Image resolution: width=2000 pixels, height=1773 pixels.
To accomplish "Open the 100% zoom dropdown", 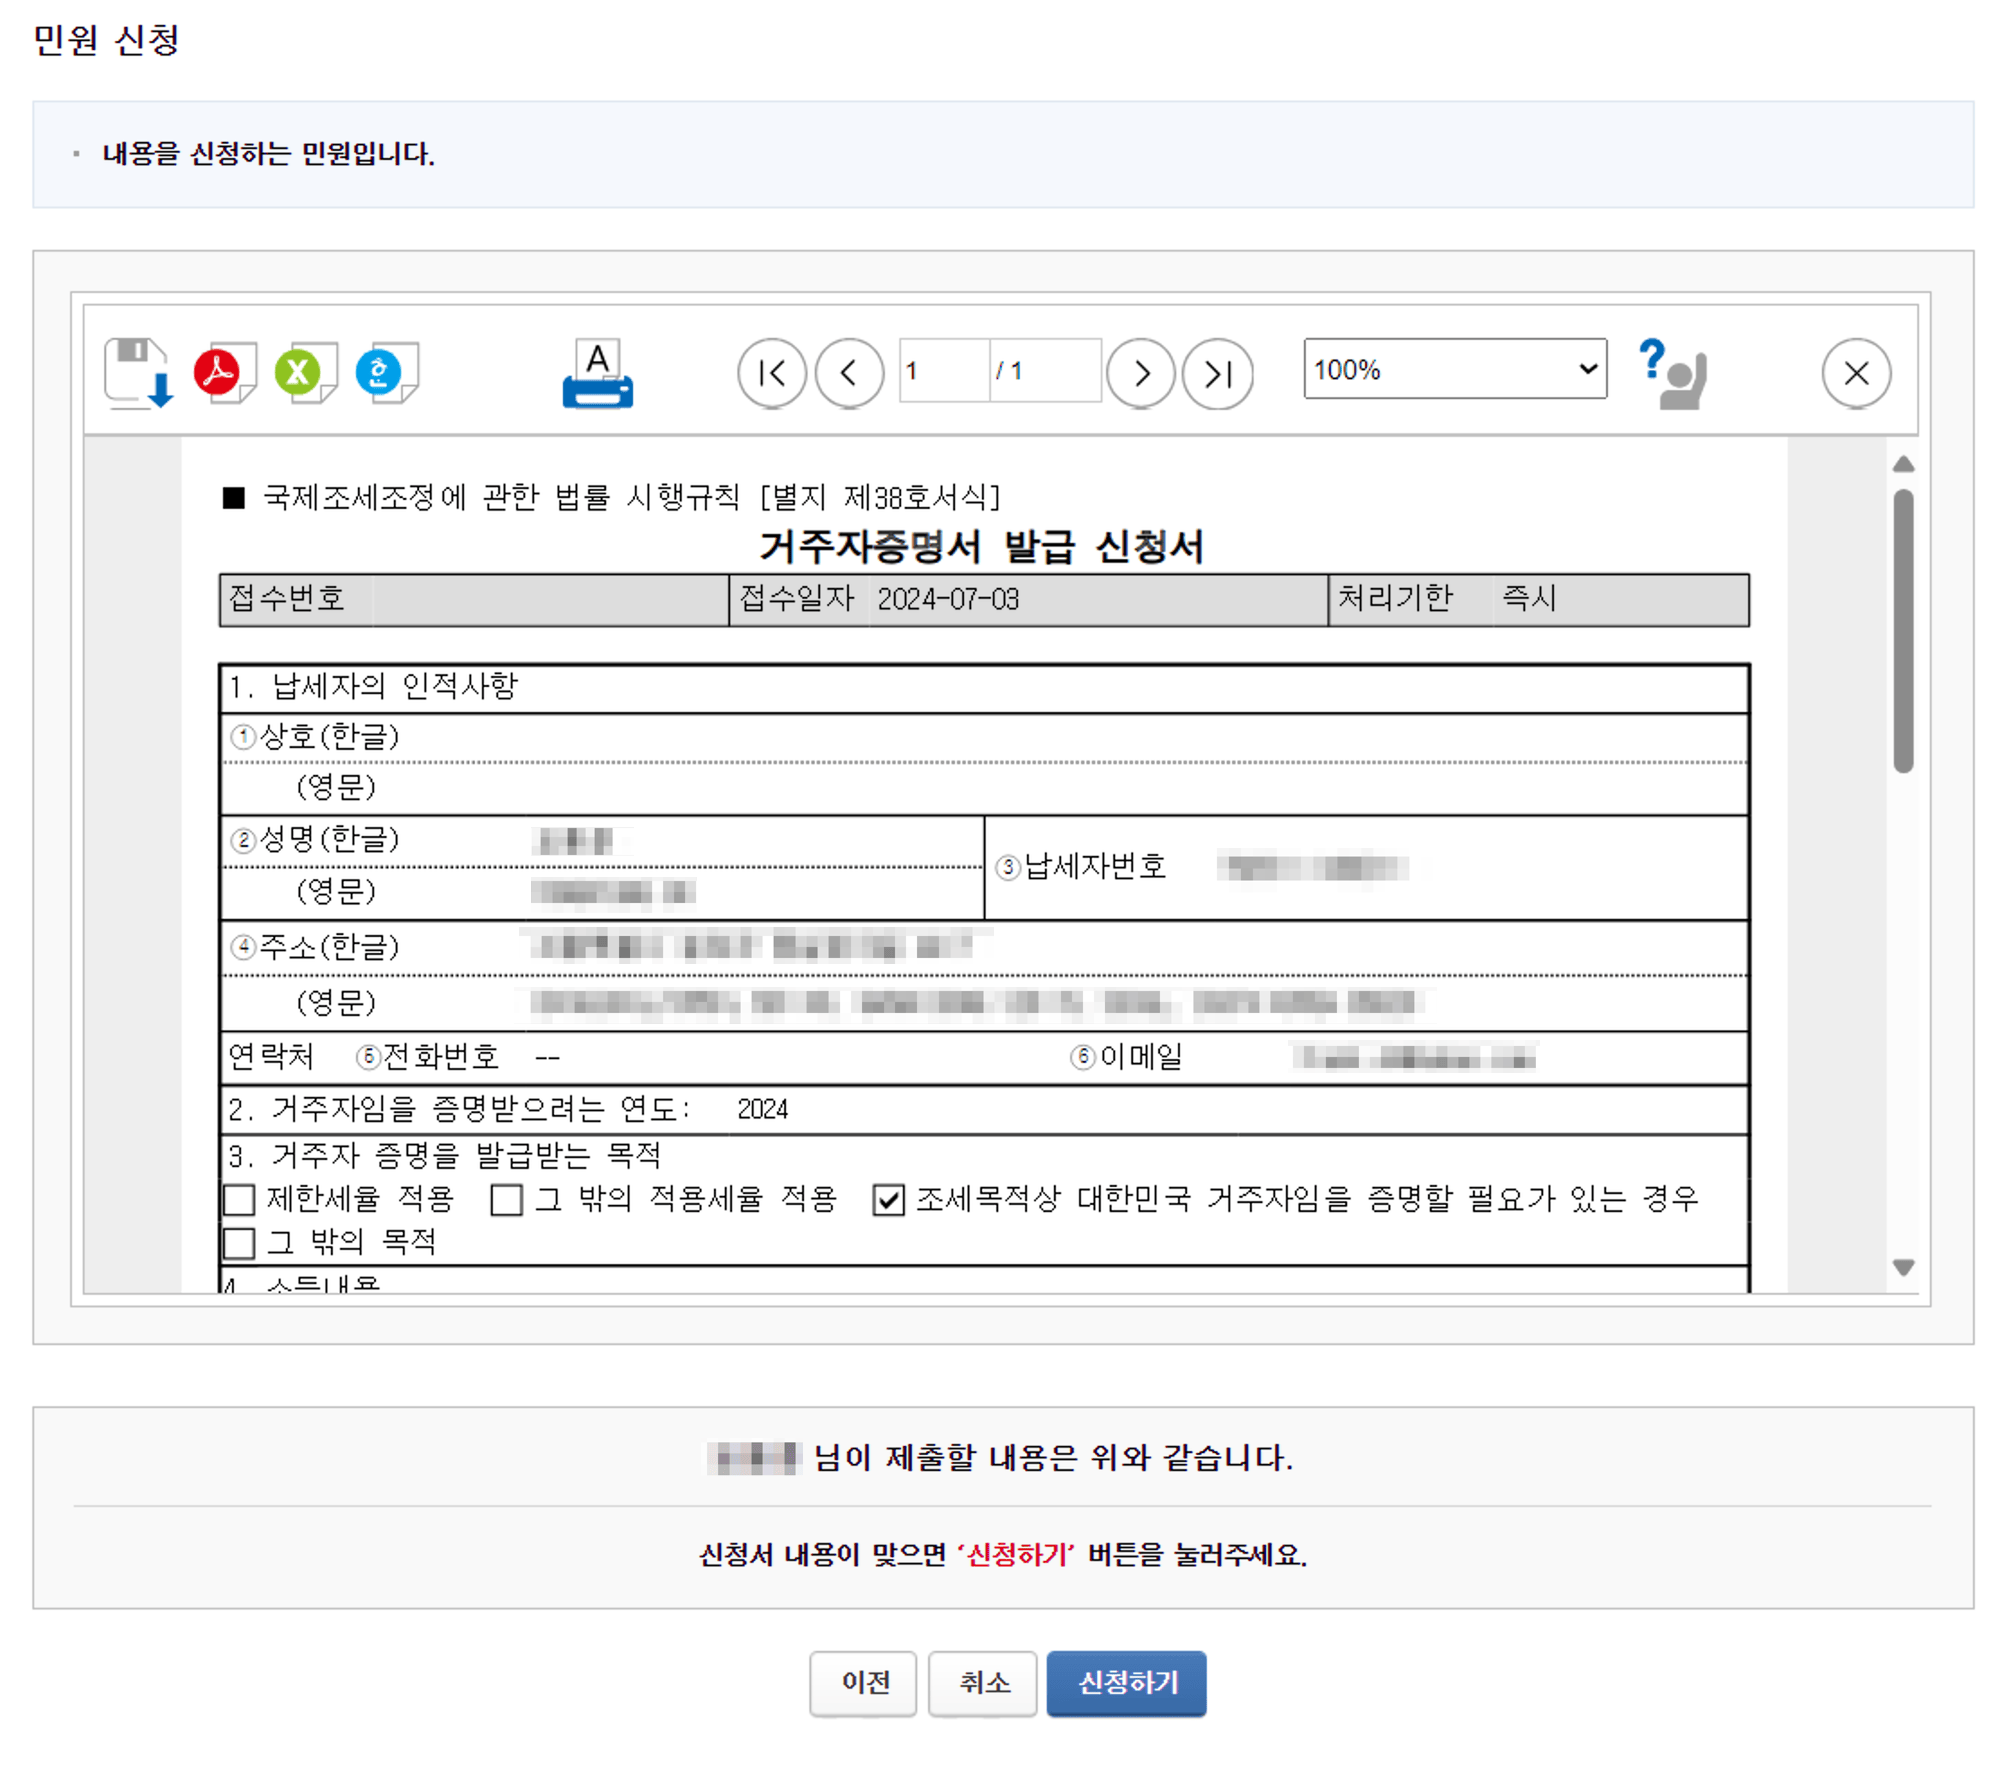I will tap(1455, 369).
